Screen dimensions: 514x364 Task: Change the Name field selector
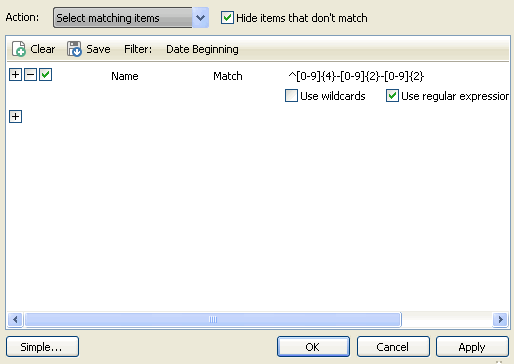pyautogui.click(x=125, y=76)
